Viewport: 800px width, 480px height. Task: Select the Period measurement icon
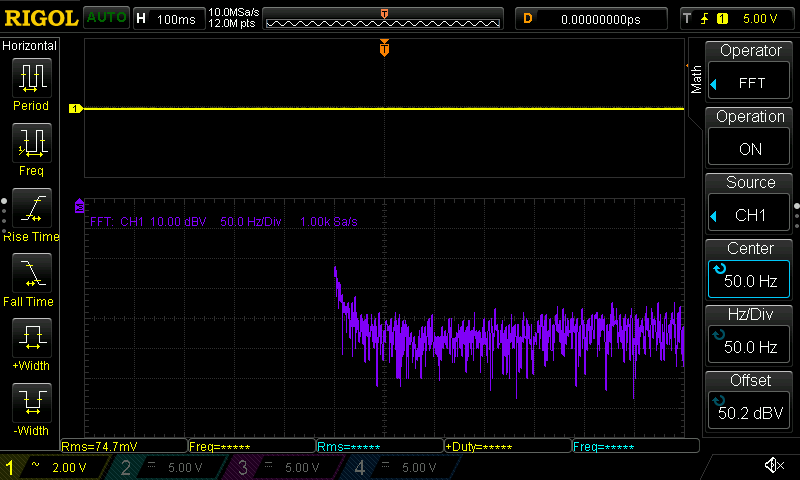30,78
